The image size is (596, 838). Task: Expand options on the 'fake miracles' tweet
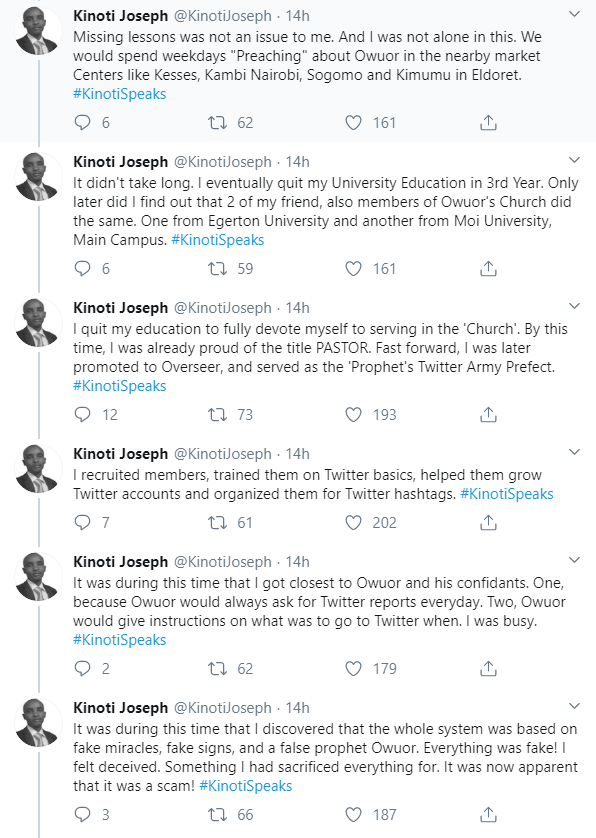pyautogui.click(x=574, y=706)
